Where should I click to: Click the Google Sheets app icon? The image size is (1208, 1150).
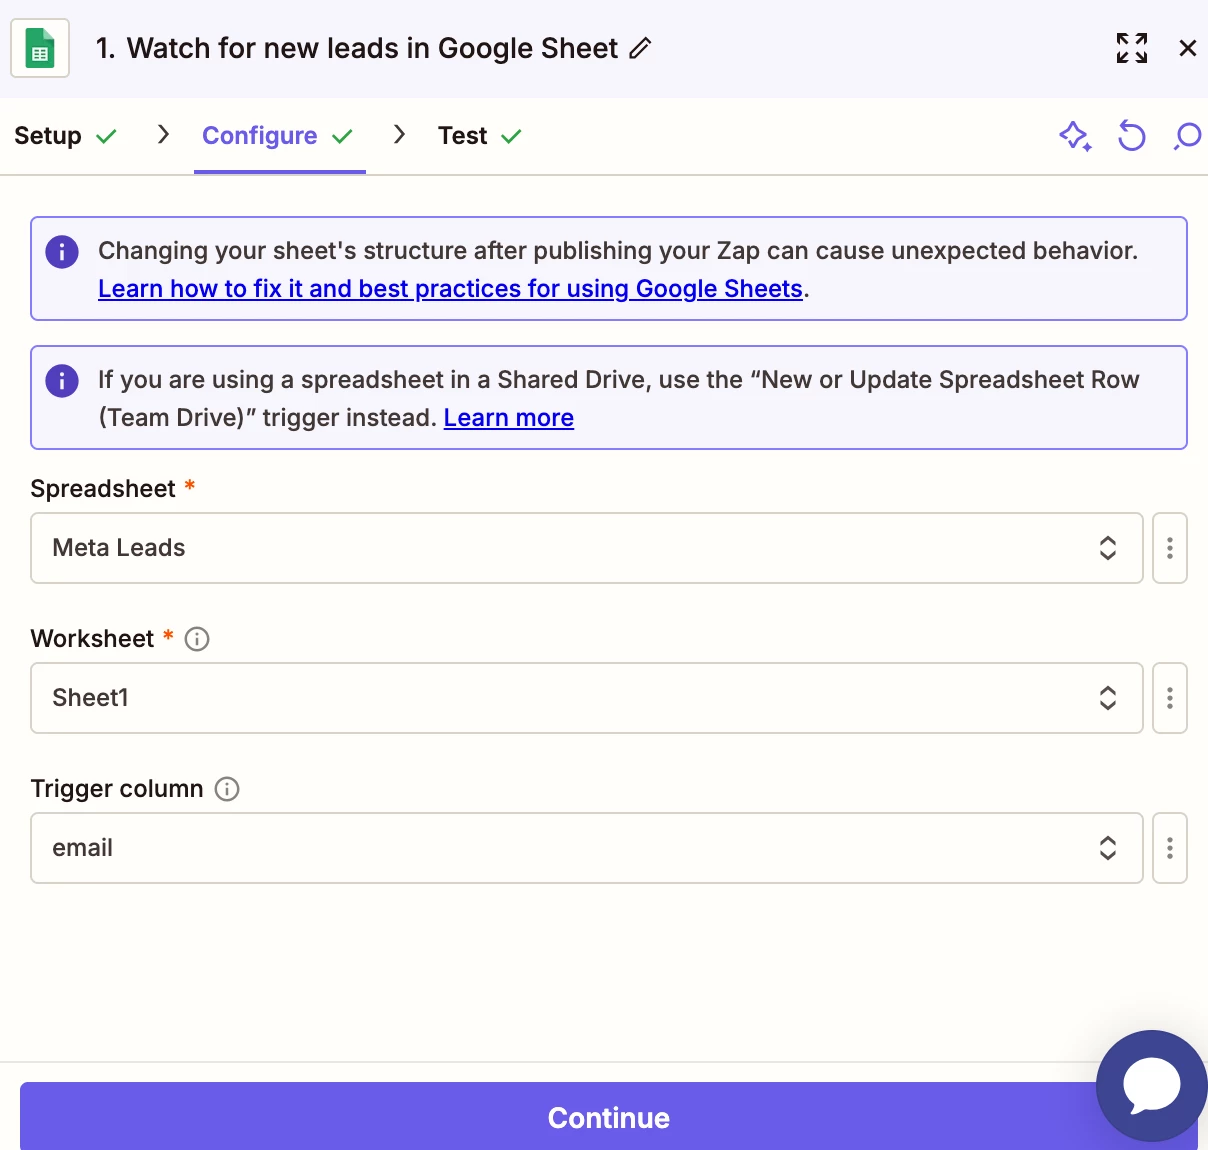[40, 48]
